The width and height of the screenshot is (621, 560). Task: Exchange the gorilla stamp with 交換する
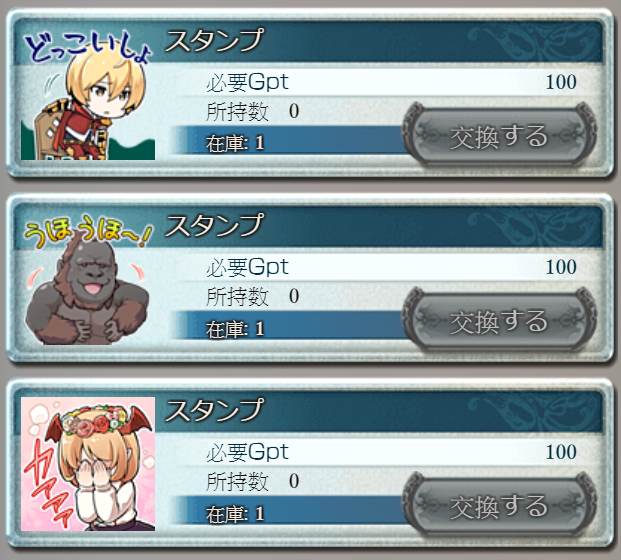(x=499, y=321)
